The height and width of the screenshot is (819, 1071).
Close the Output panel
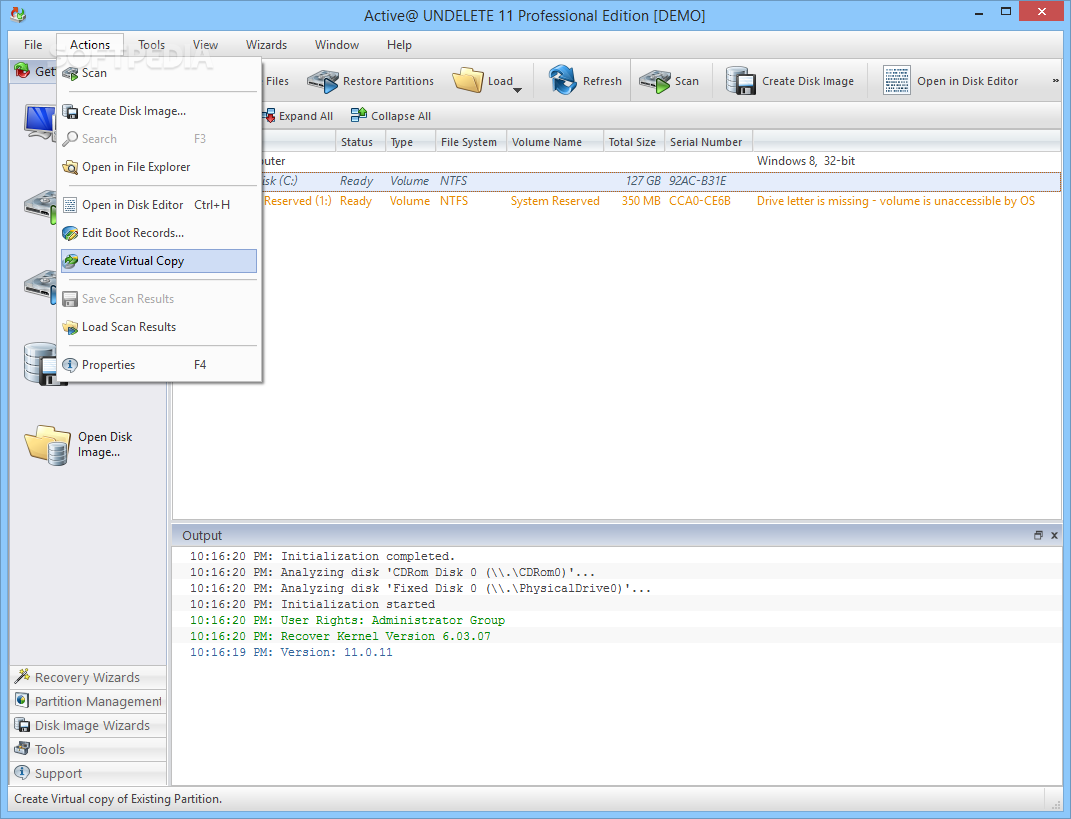[x=1054, y=536]
